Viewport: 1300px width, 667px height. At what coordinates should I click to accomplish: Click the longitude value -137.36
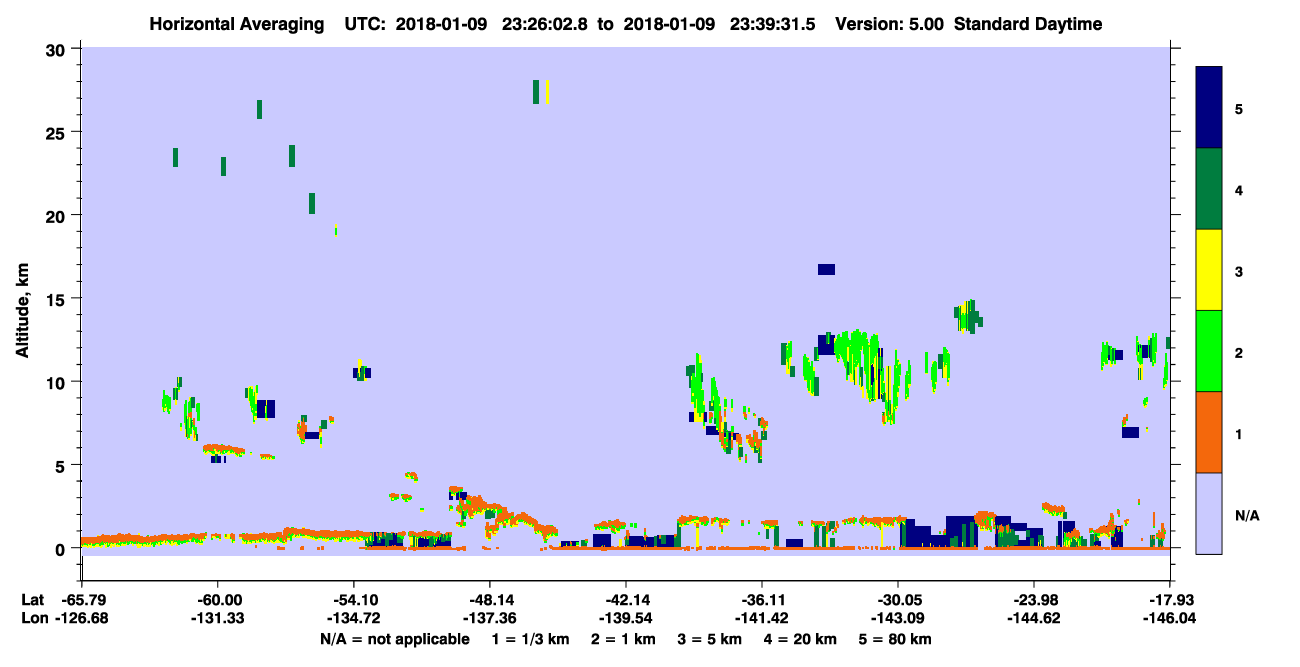click(489, 618)
